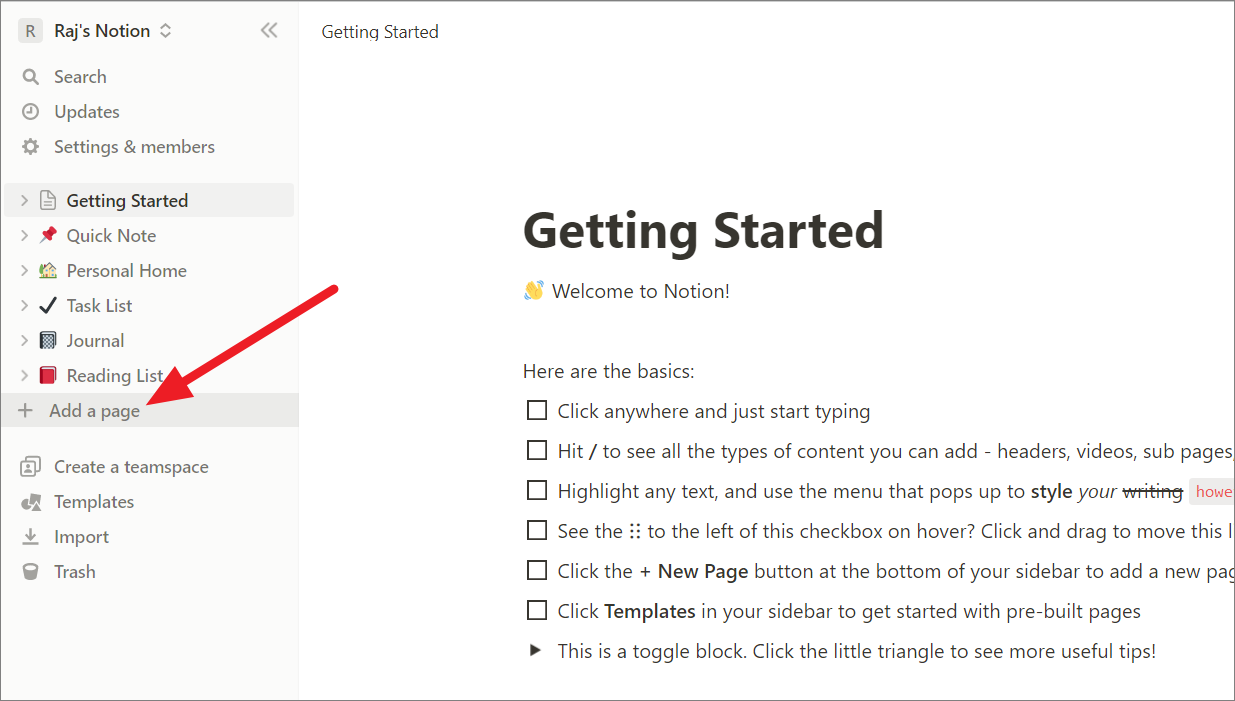Screen dimensions: 1235x701
Task: Click the Import download arrow icon
Action: [31, 537]
